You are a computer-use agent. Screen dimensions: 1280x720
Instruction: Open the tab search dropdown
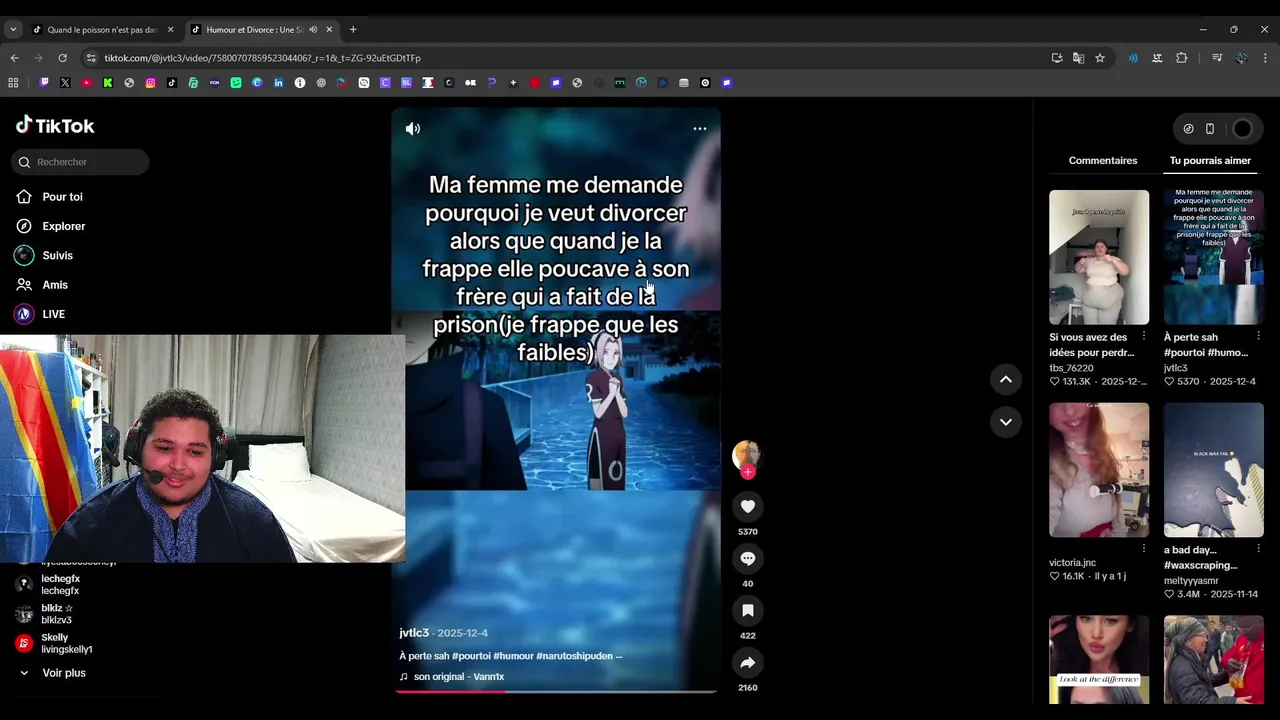pos(13,30)
